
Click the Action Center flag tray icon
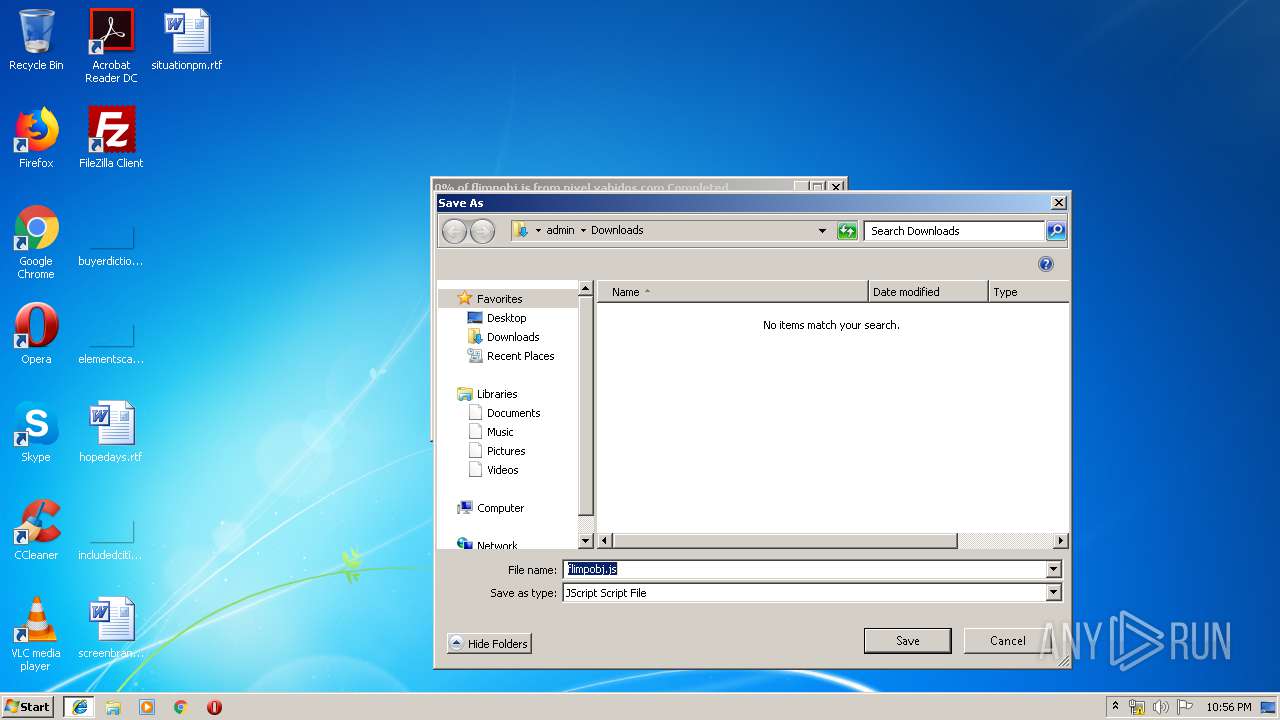pyautogui.click(x=1185, y=707)
